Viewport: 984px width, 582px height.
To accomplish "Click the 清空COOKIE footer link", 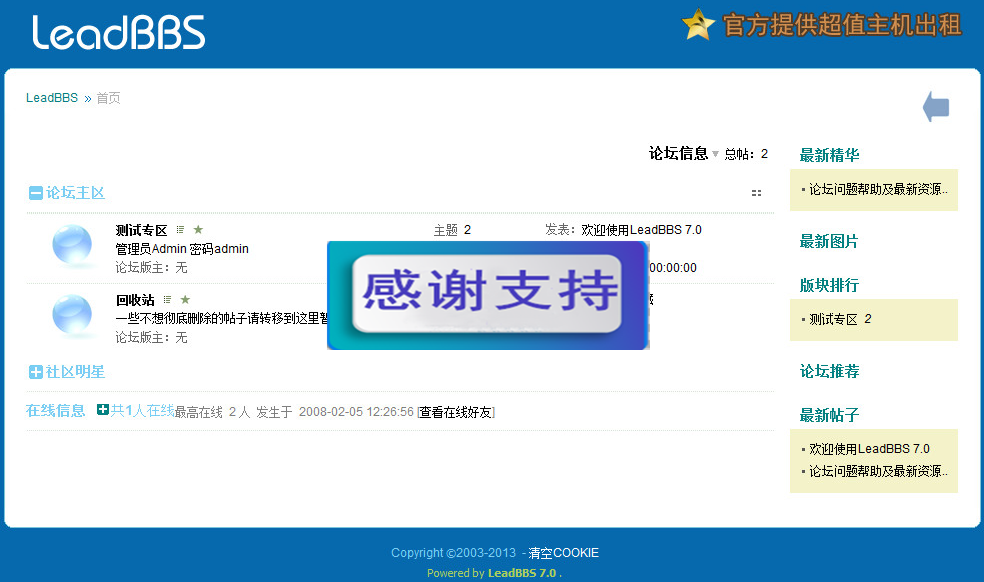I will pyautogui.click(x=564, y=553).
